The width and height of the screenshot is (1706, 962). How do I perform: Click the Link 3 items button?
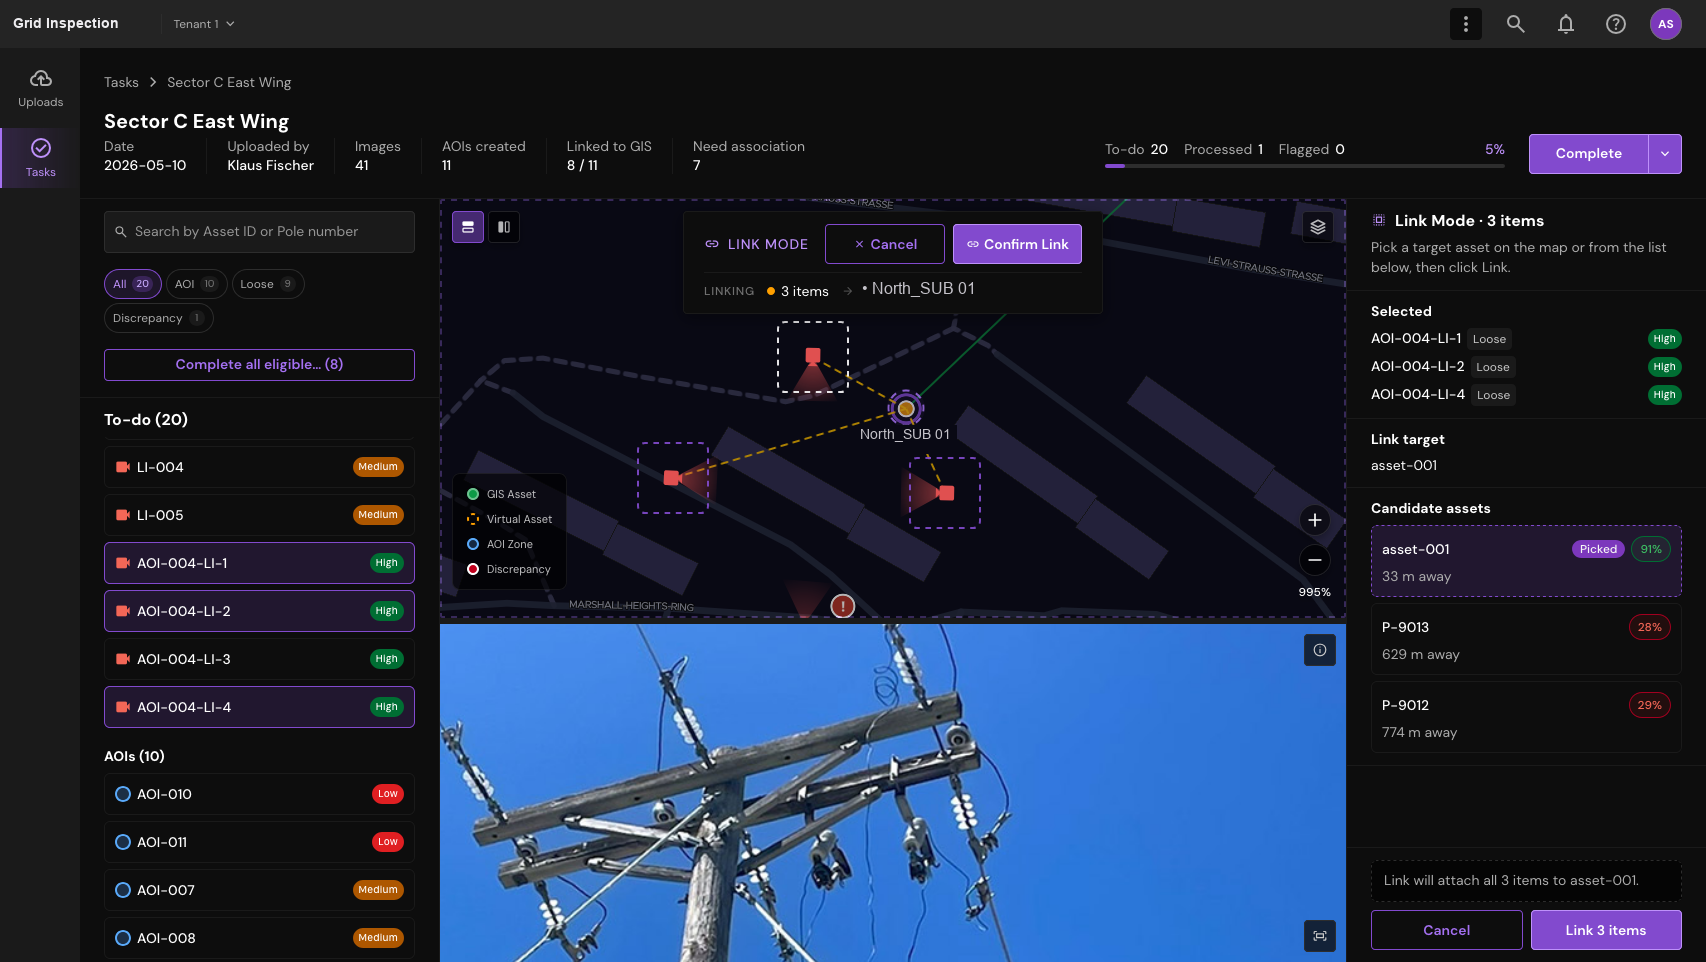point(1606,930)
